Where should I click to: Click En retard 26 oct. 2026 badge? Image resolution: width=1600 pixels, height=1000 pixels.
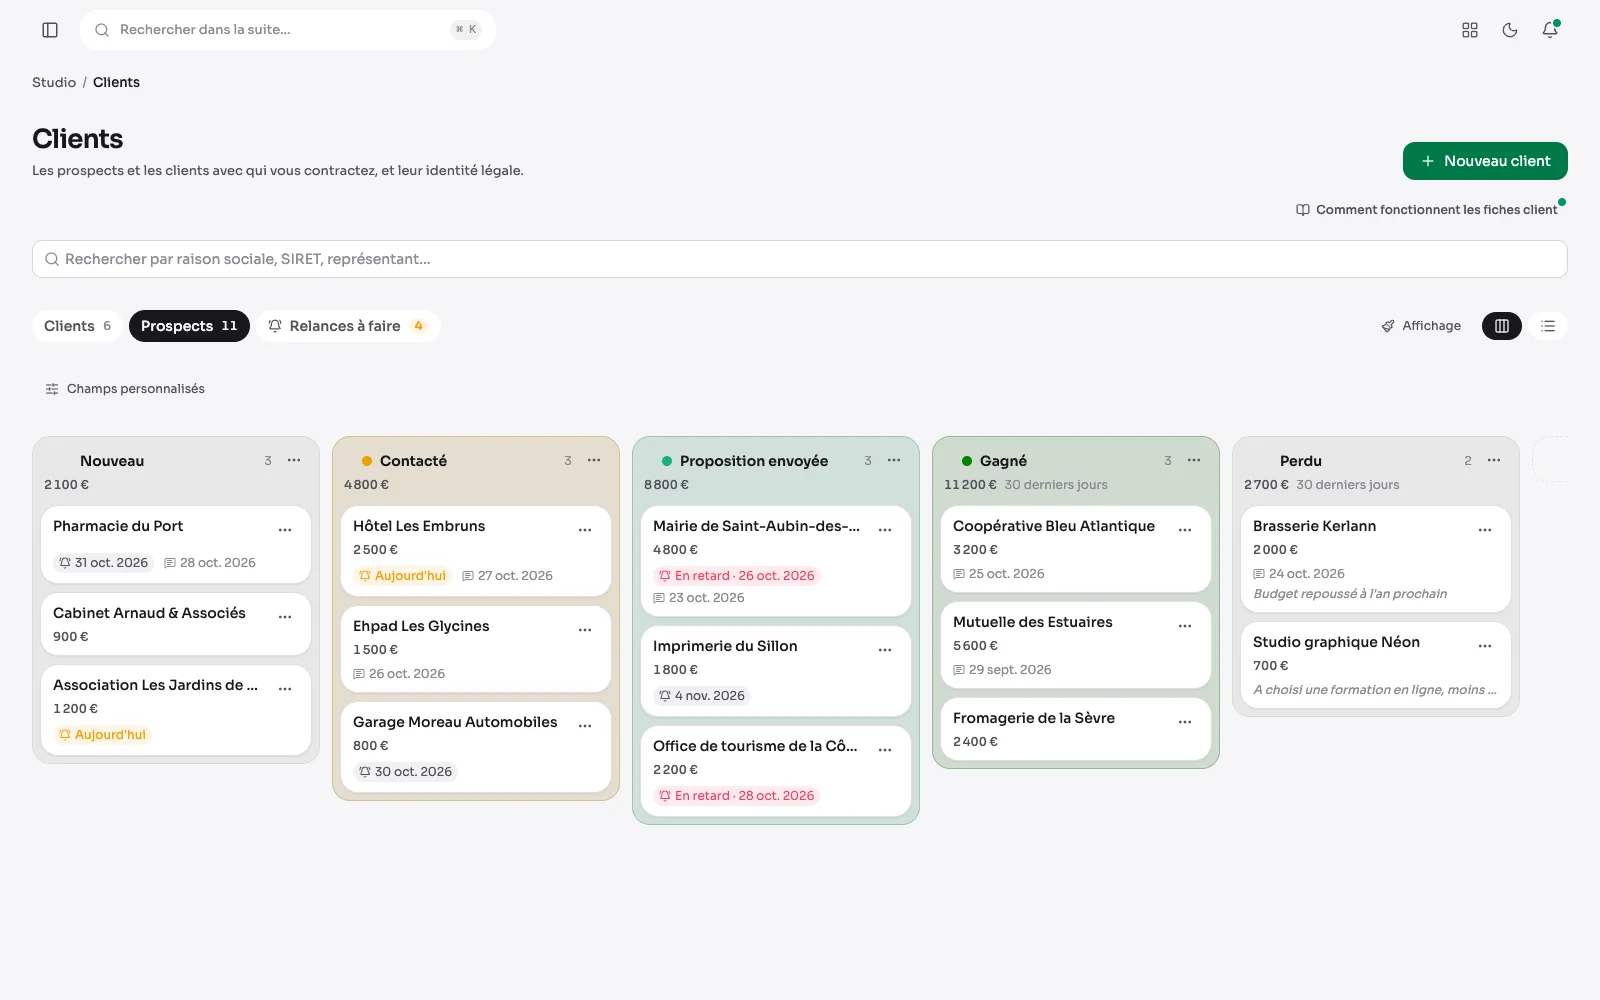tap(736, 576)
